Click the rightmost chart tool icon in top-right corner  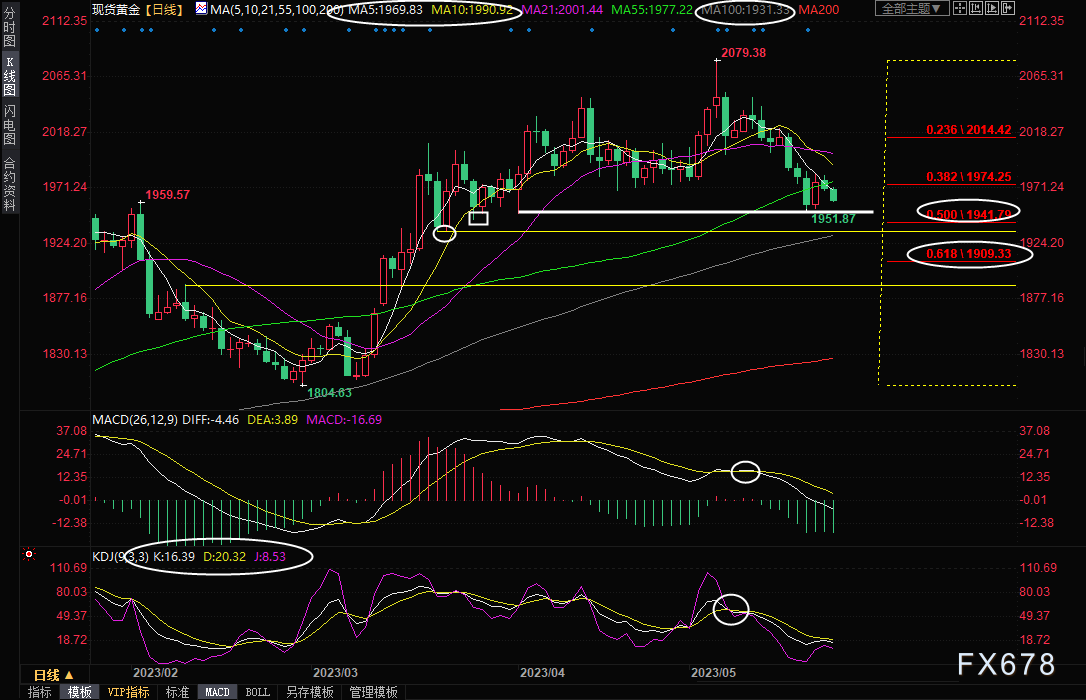point(1006,9)
